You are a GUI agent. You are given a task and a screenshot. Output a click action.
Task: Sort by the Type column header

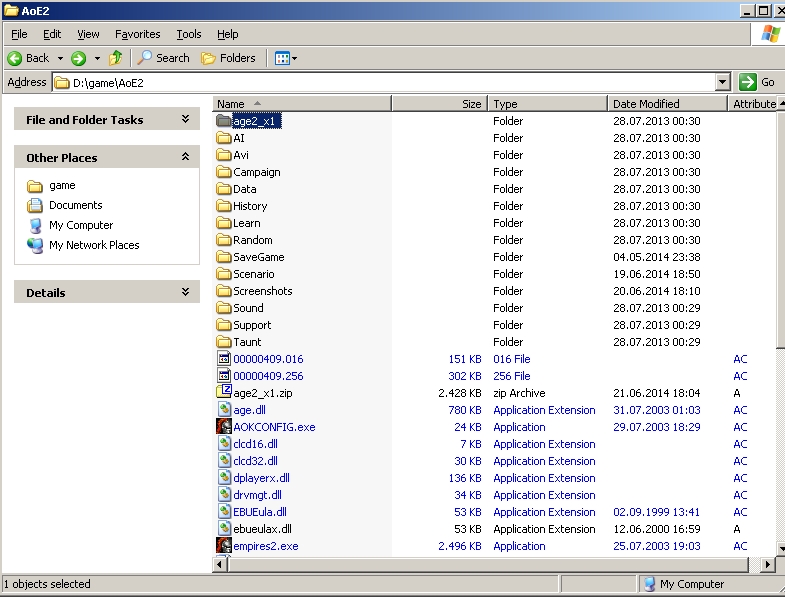pyautogui.click(x=548, y=104)
